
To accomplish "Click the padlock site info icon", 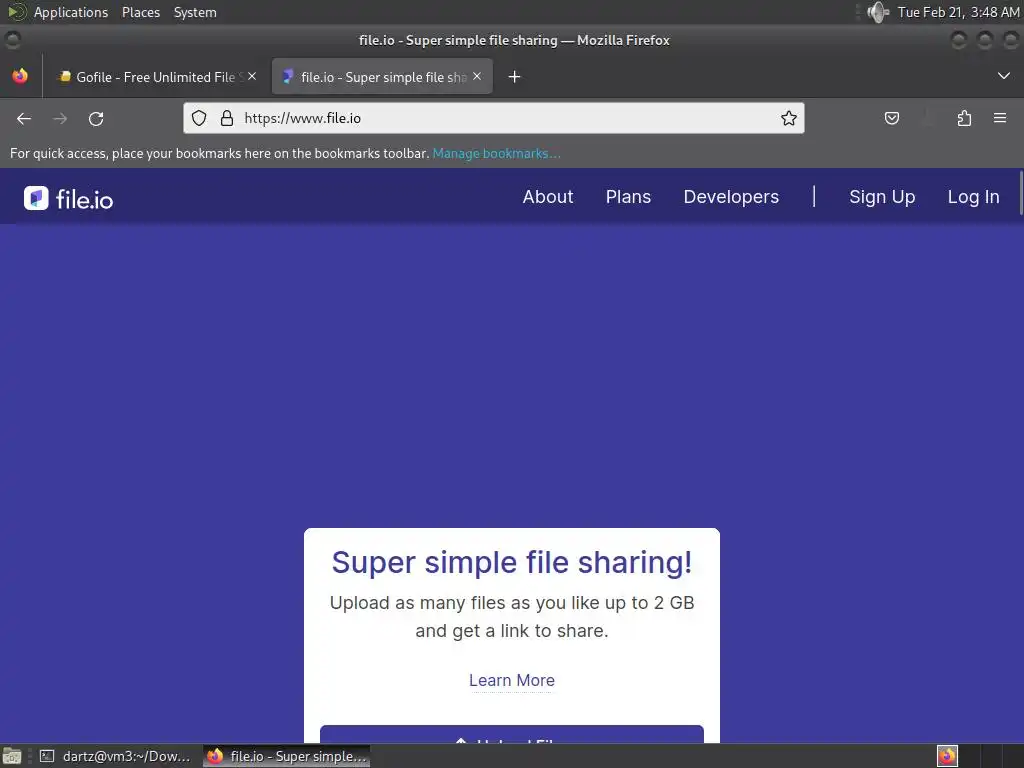I will (227, 118).
